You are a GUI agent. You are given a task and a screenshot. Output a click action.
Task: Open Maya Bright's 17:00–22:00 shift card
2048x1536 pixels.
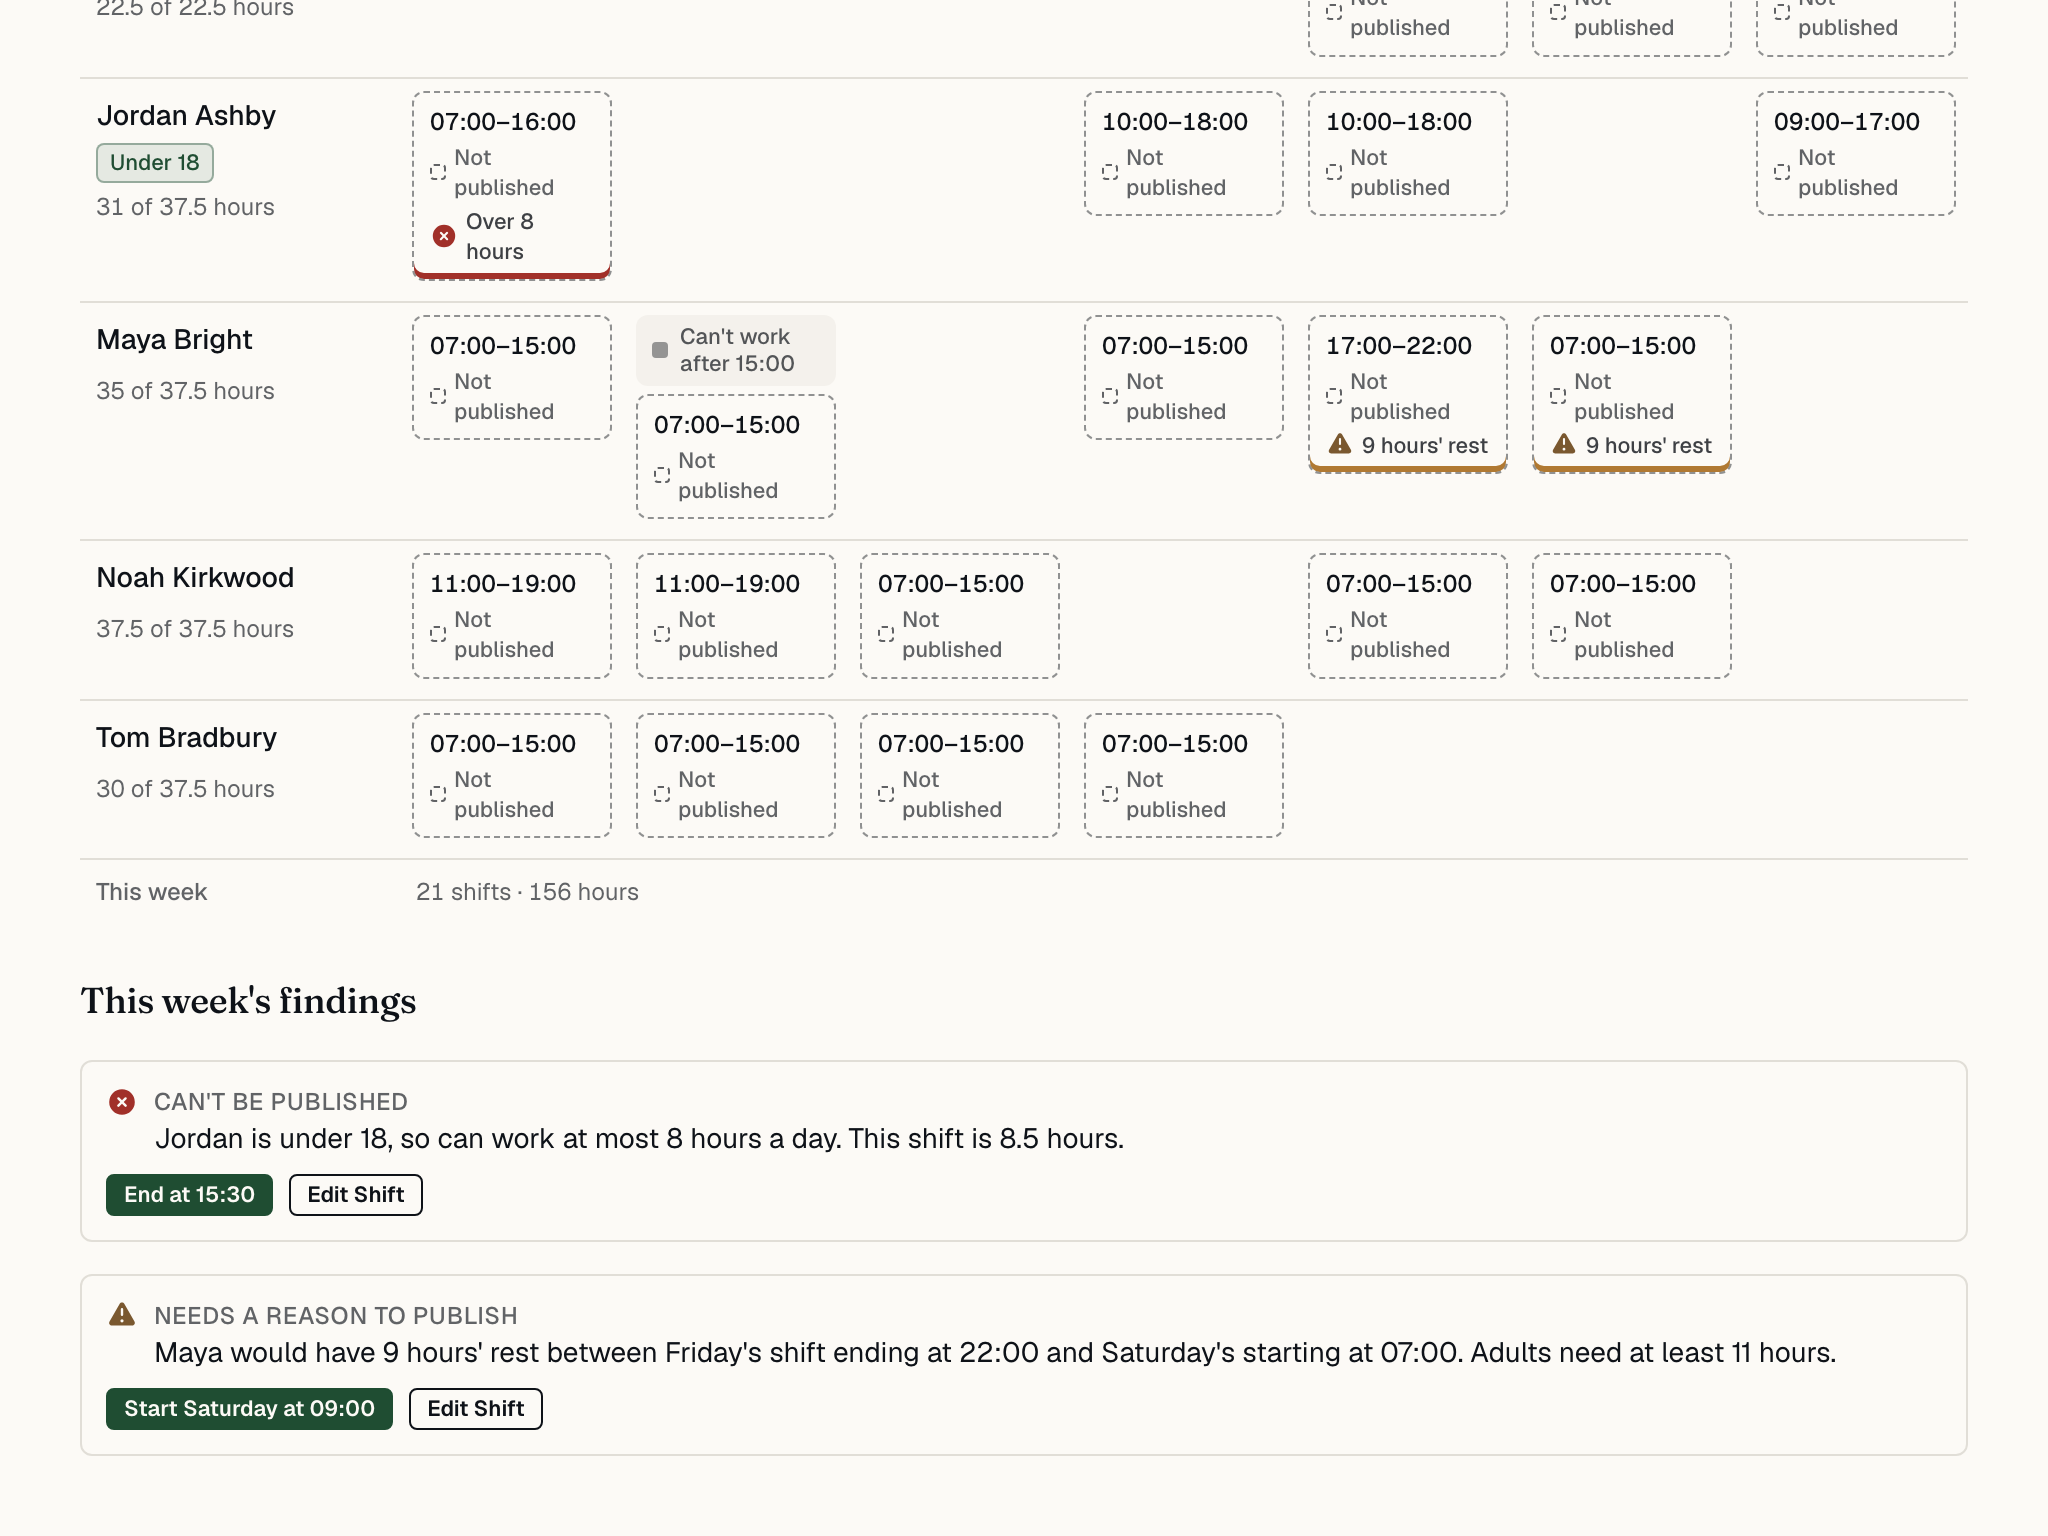tap(1408, 394)
